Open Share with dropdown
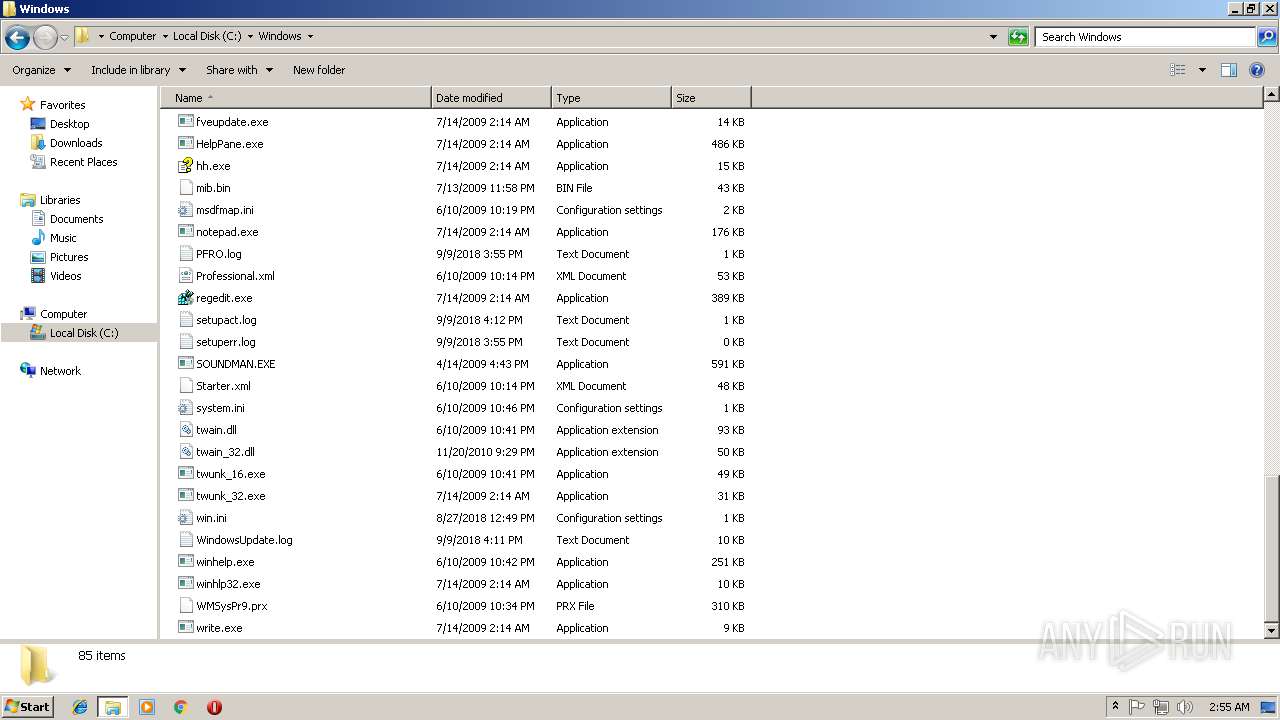Screen dimensions: 1280x720 click(239, 70)
